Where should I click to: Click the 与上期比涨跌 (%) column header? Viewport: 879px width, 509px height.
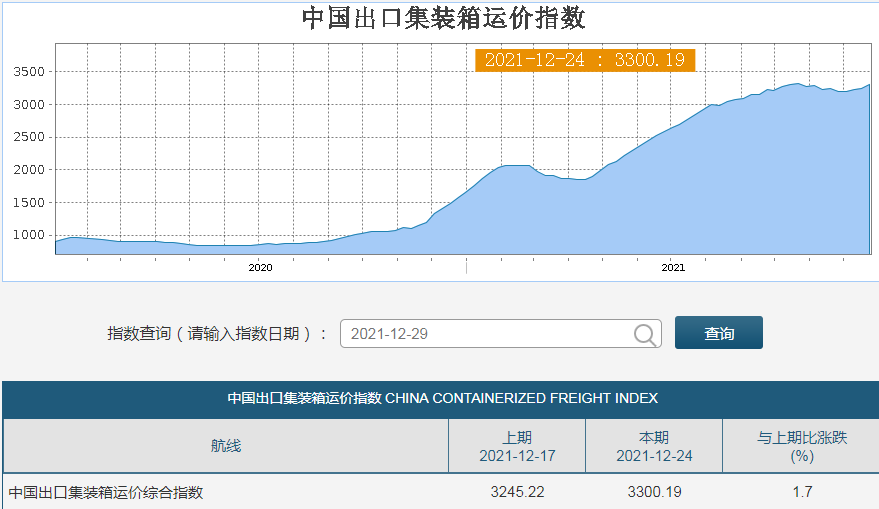(802, 446)
